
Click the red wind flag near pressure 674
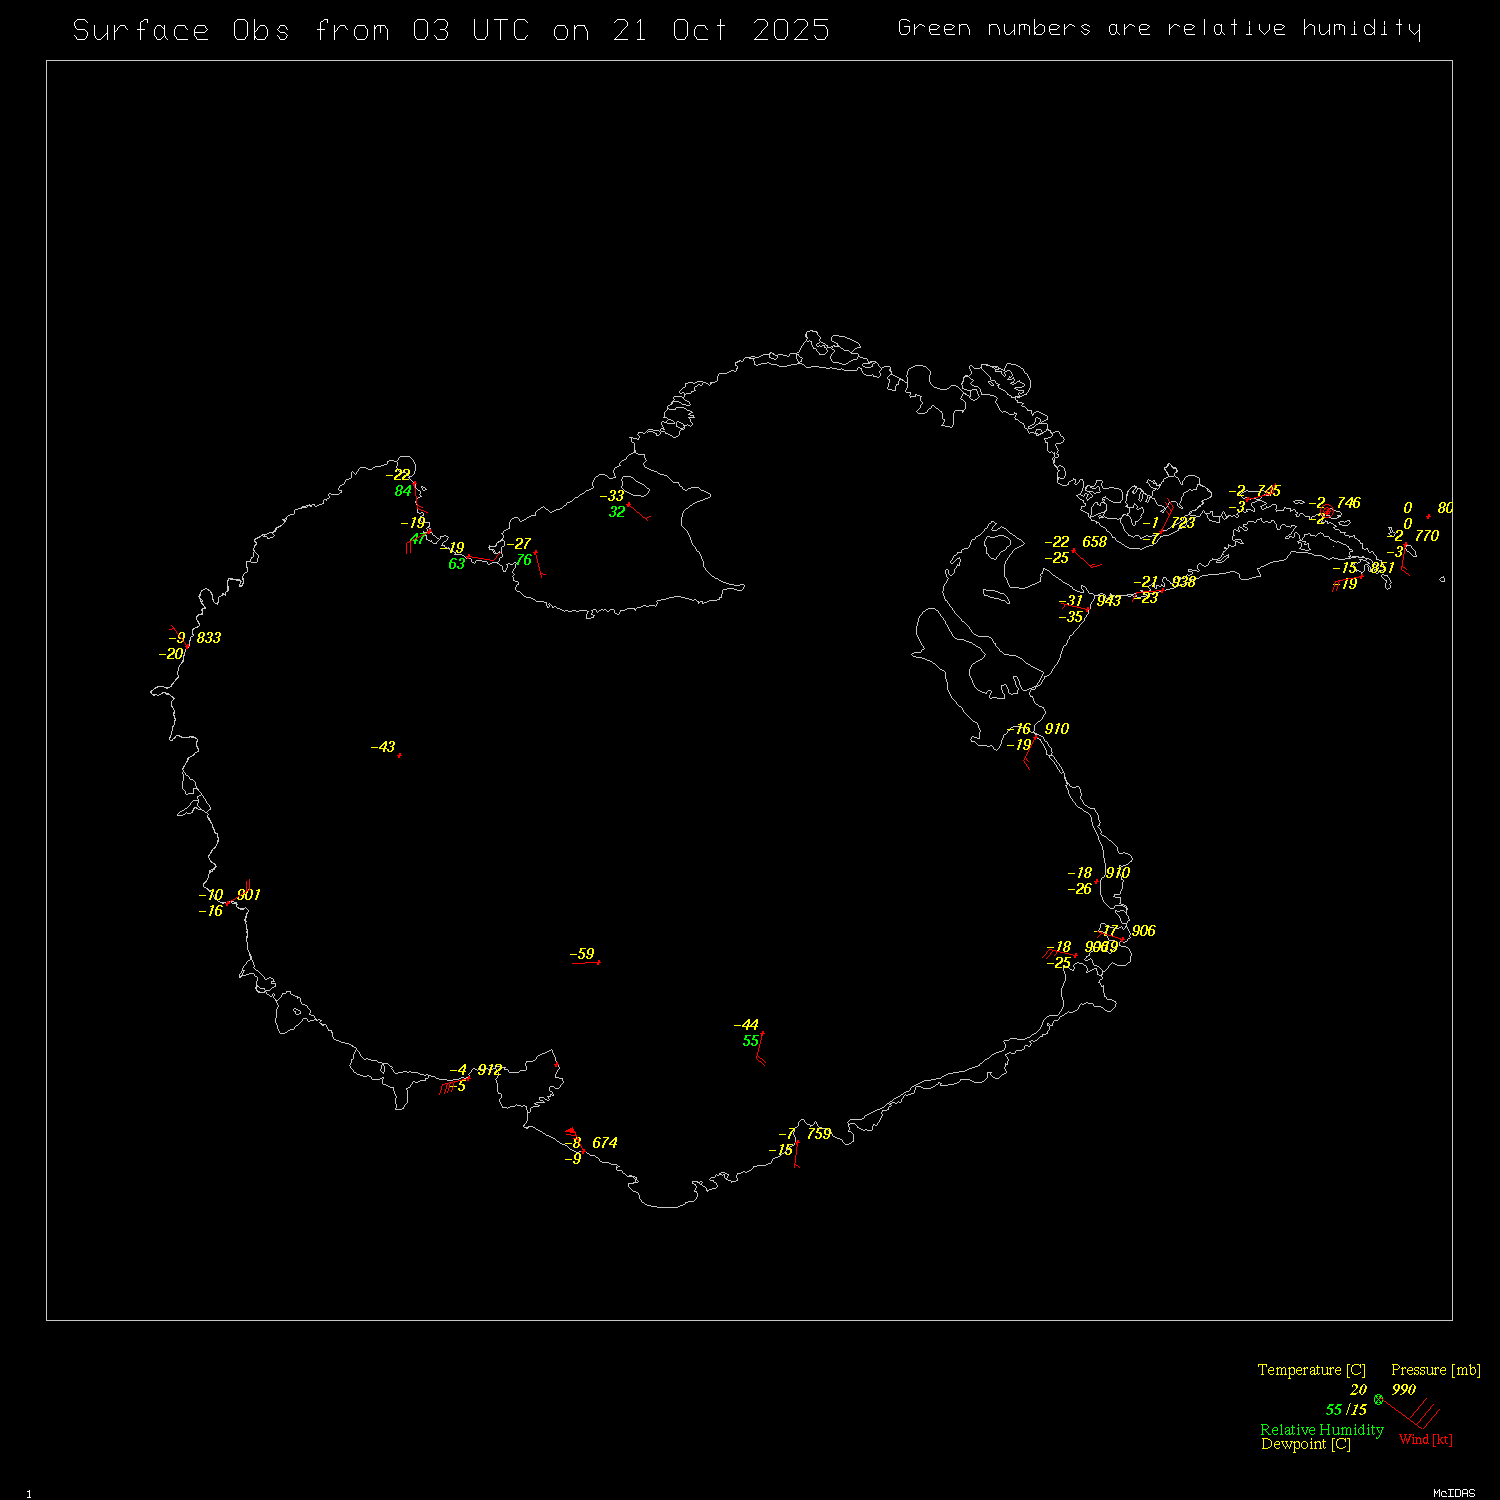click(x=570, y=1131)
